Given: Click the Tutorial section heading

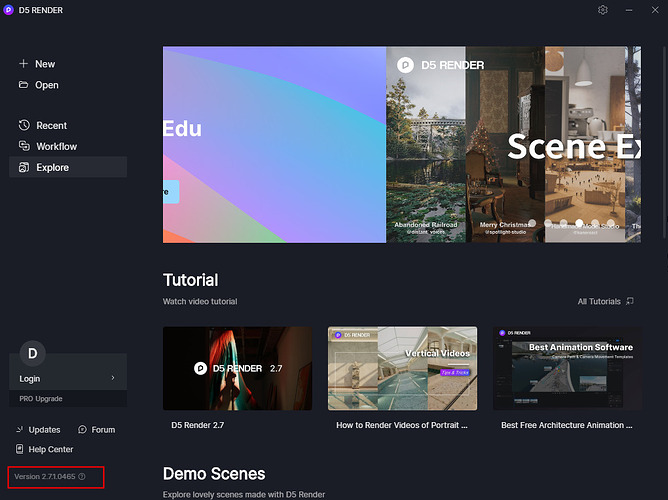Looking at the screenshot, I should [190, 280].
